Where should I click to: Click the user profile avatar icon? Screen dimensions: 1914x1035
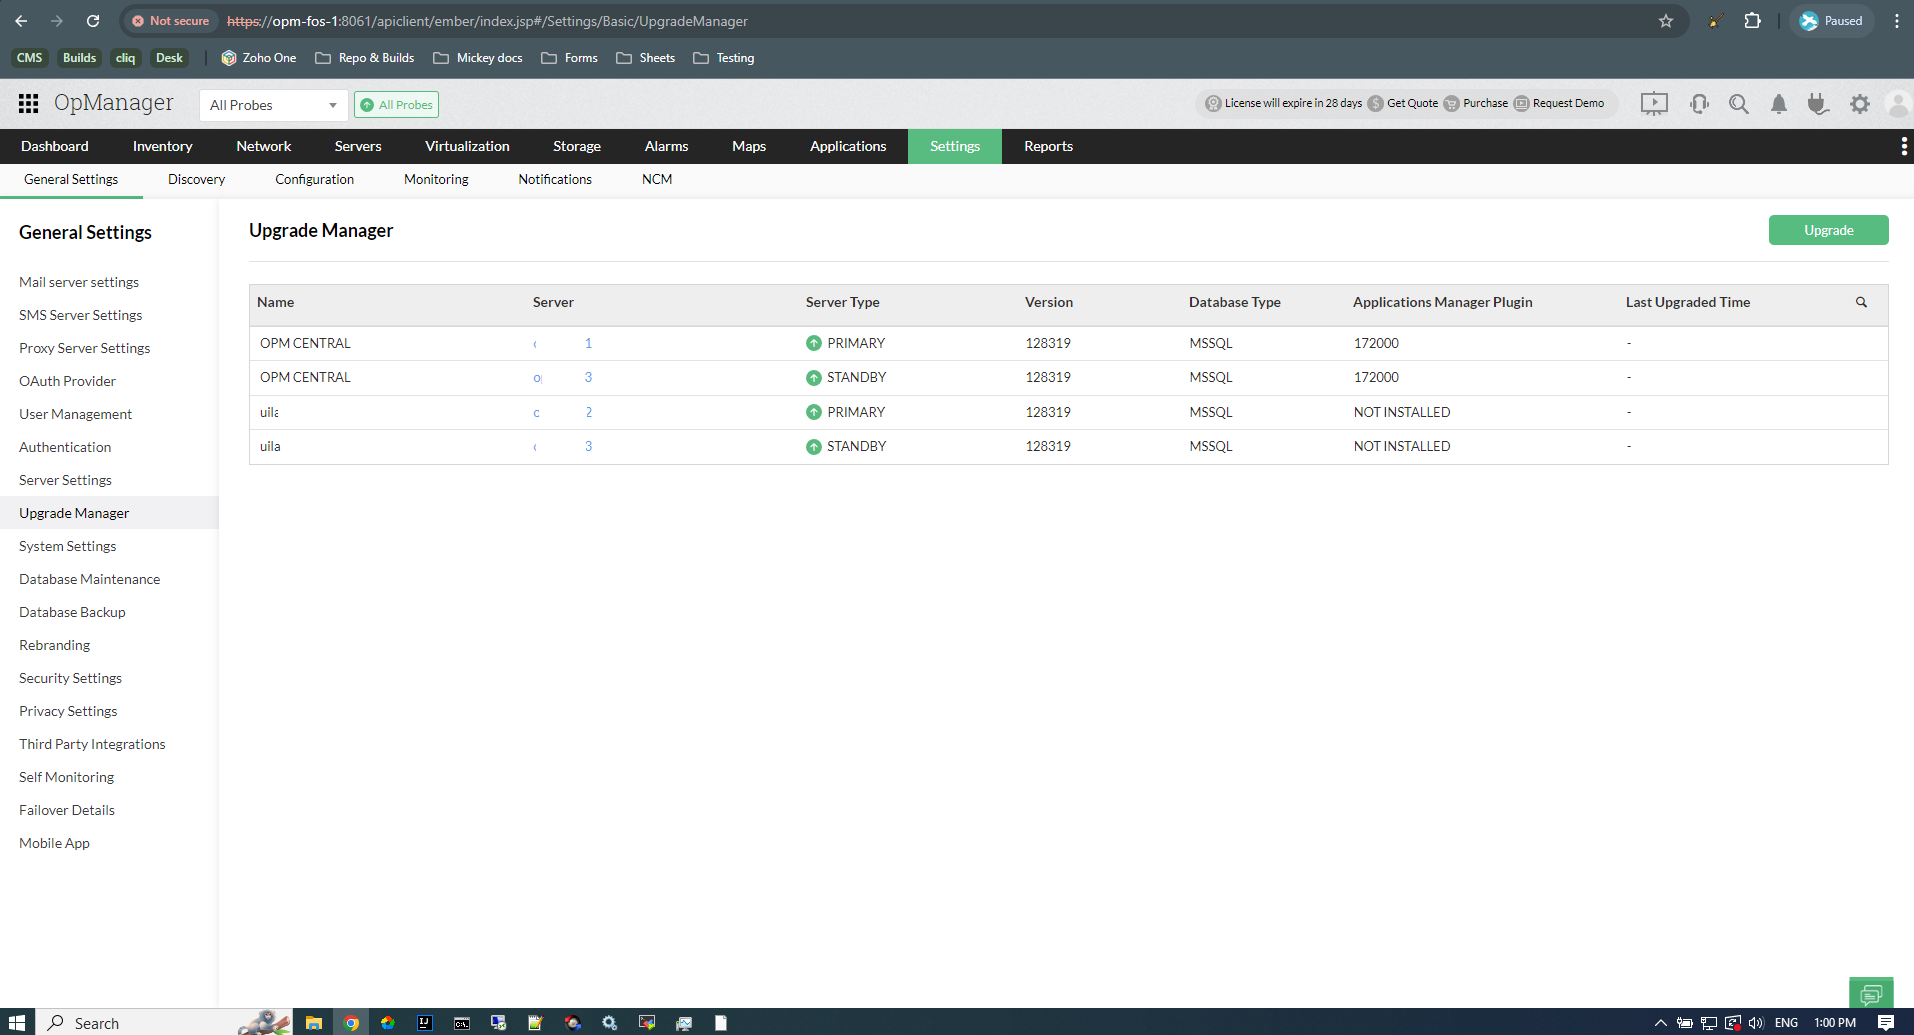(1897, 103)
